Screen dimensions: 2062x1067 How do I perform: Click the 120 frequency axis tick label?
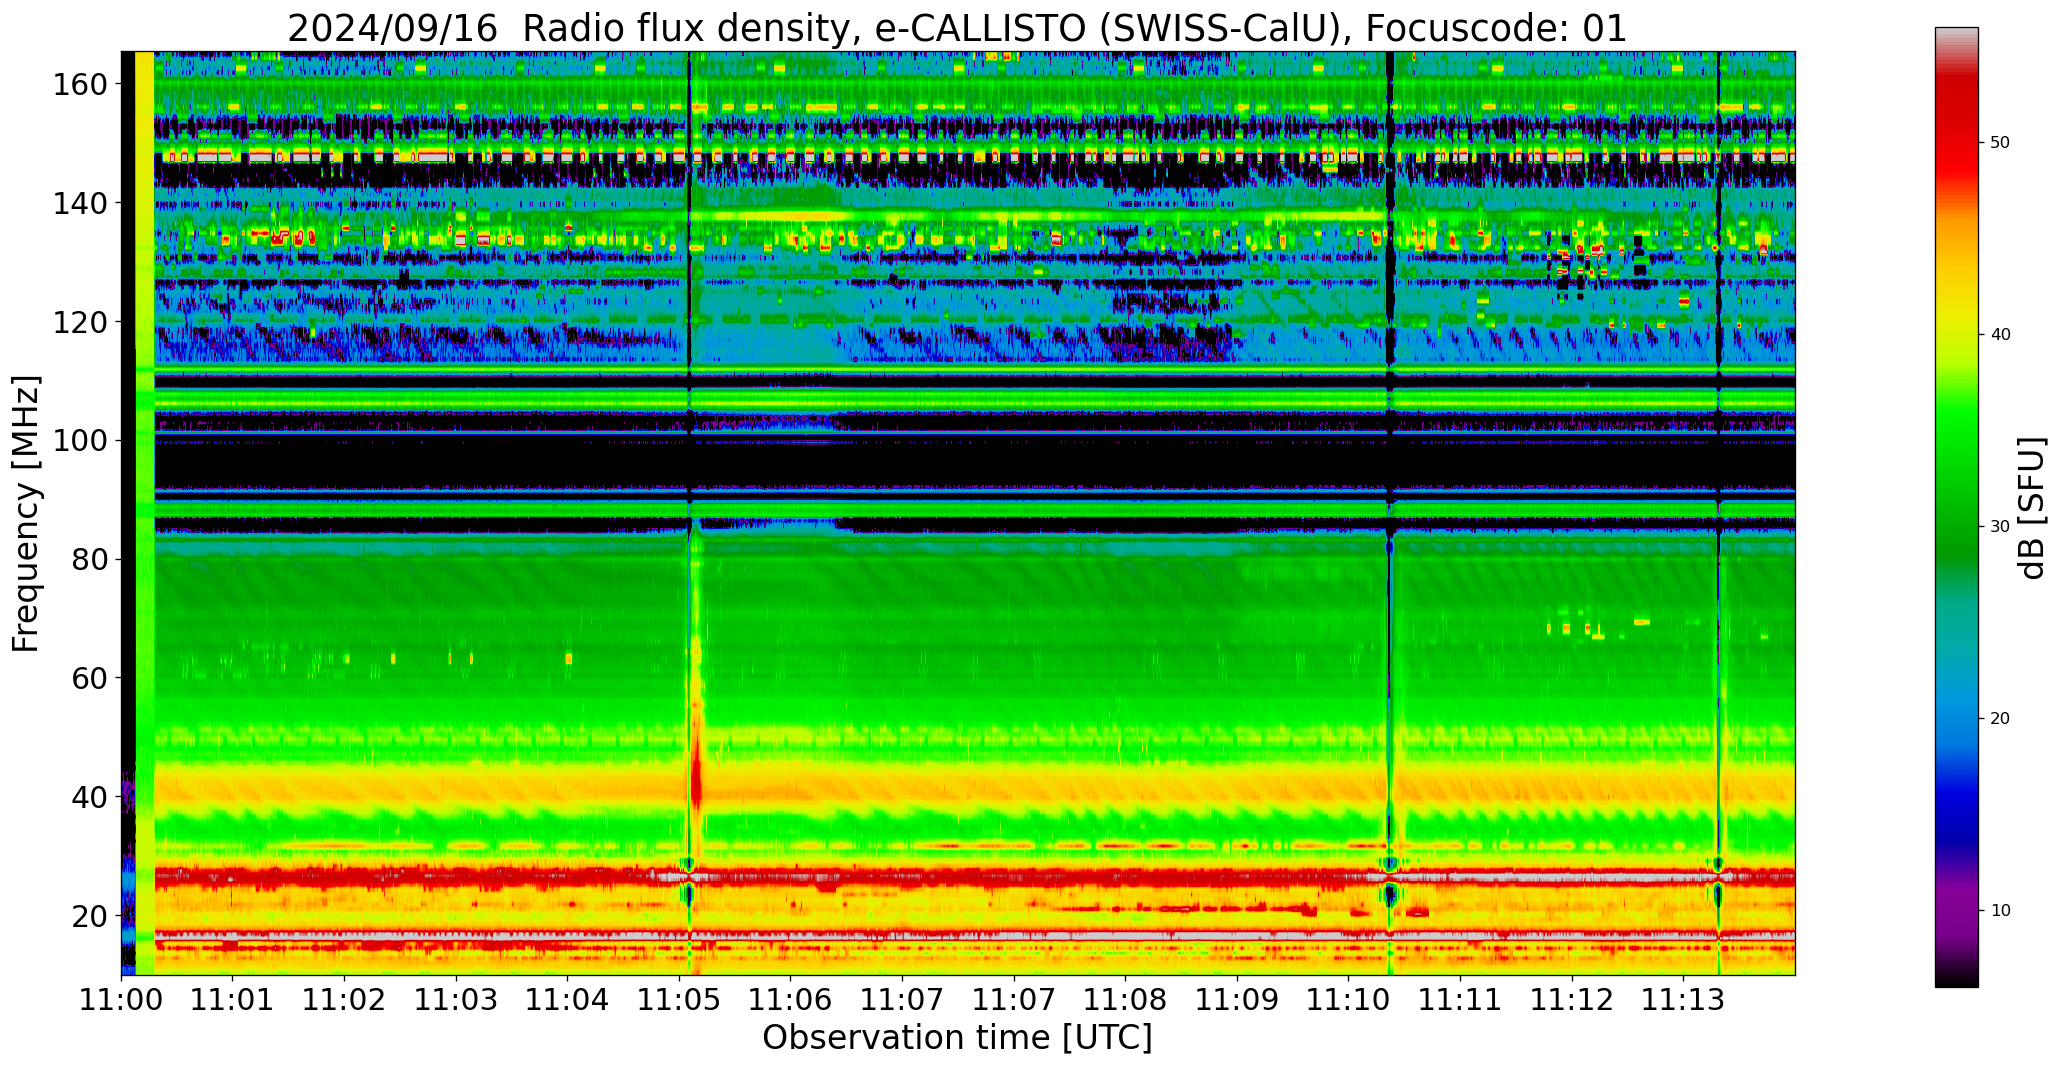point(79,322)
